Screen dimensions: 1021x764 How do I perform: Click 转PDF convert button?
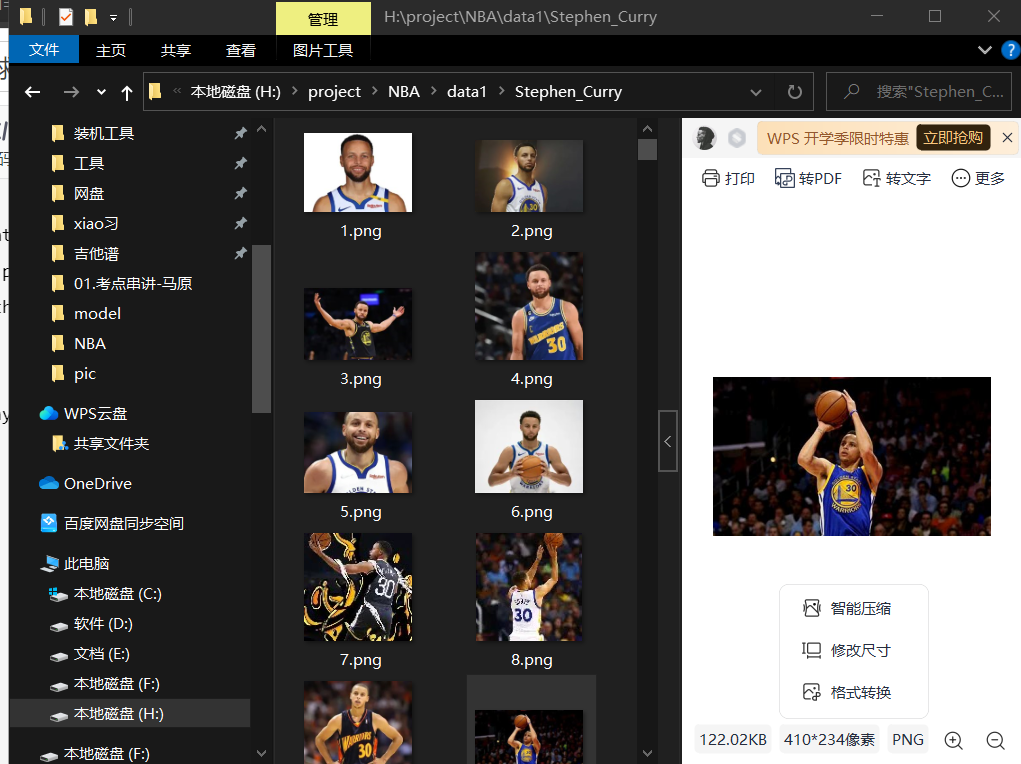point(808,178)
